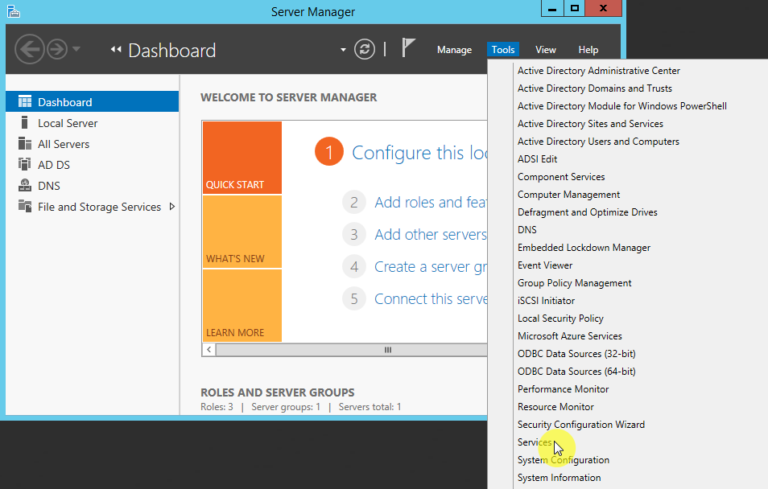
Task: Click Configure this local server link
Action: [419, 152]
